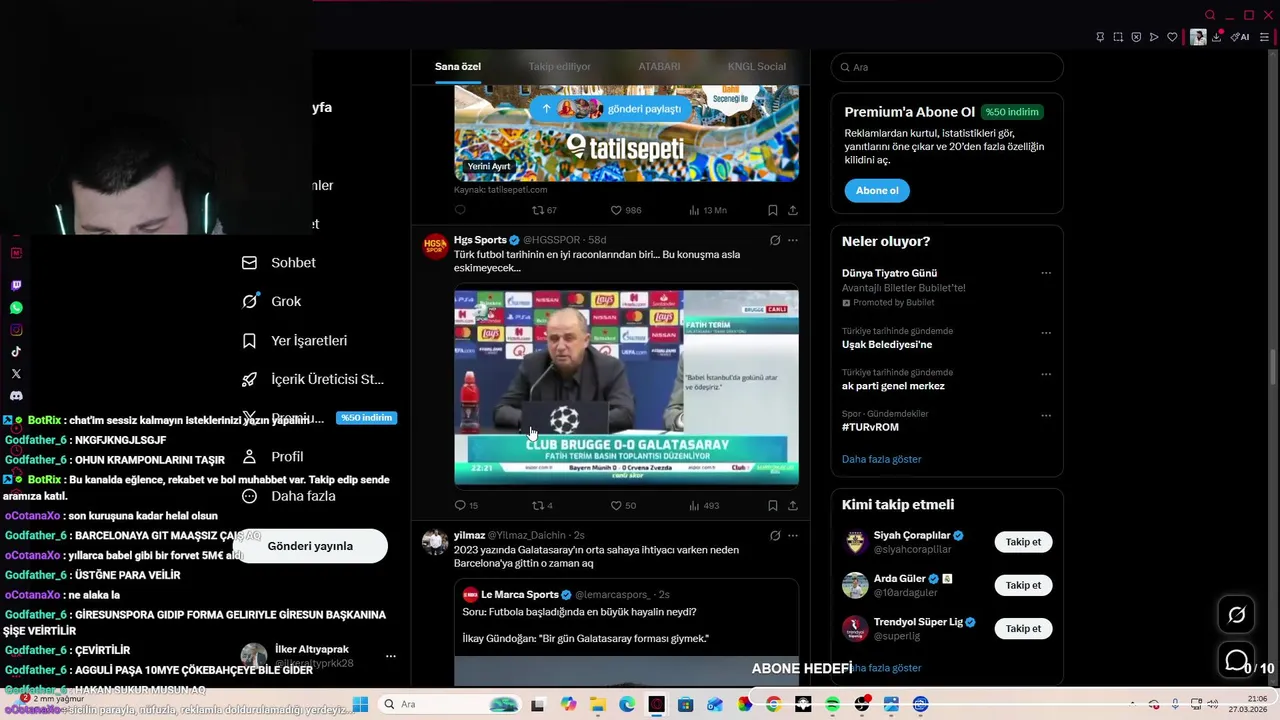Viewport: 1280px width, 720px height.
Task: Open TikTok icon in browser sidebar
Action: pyautogui.click(x=16, y=352)
